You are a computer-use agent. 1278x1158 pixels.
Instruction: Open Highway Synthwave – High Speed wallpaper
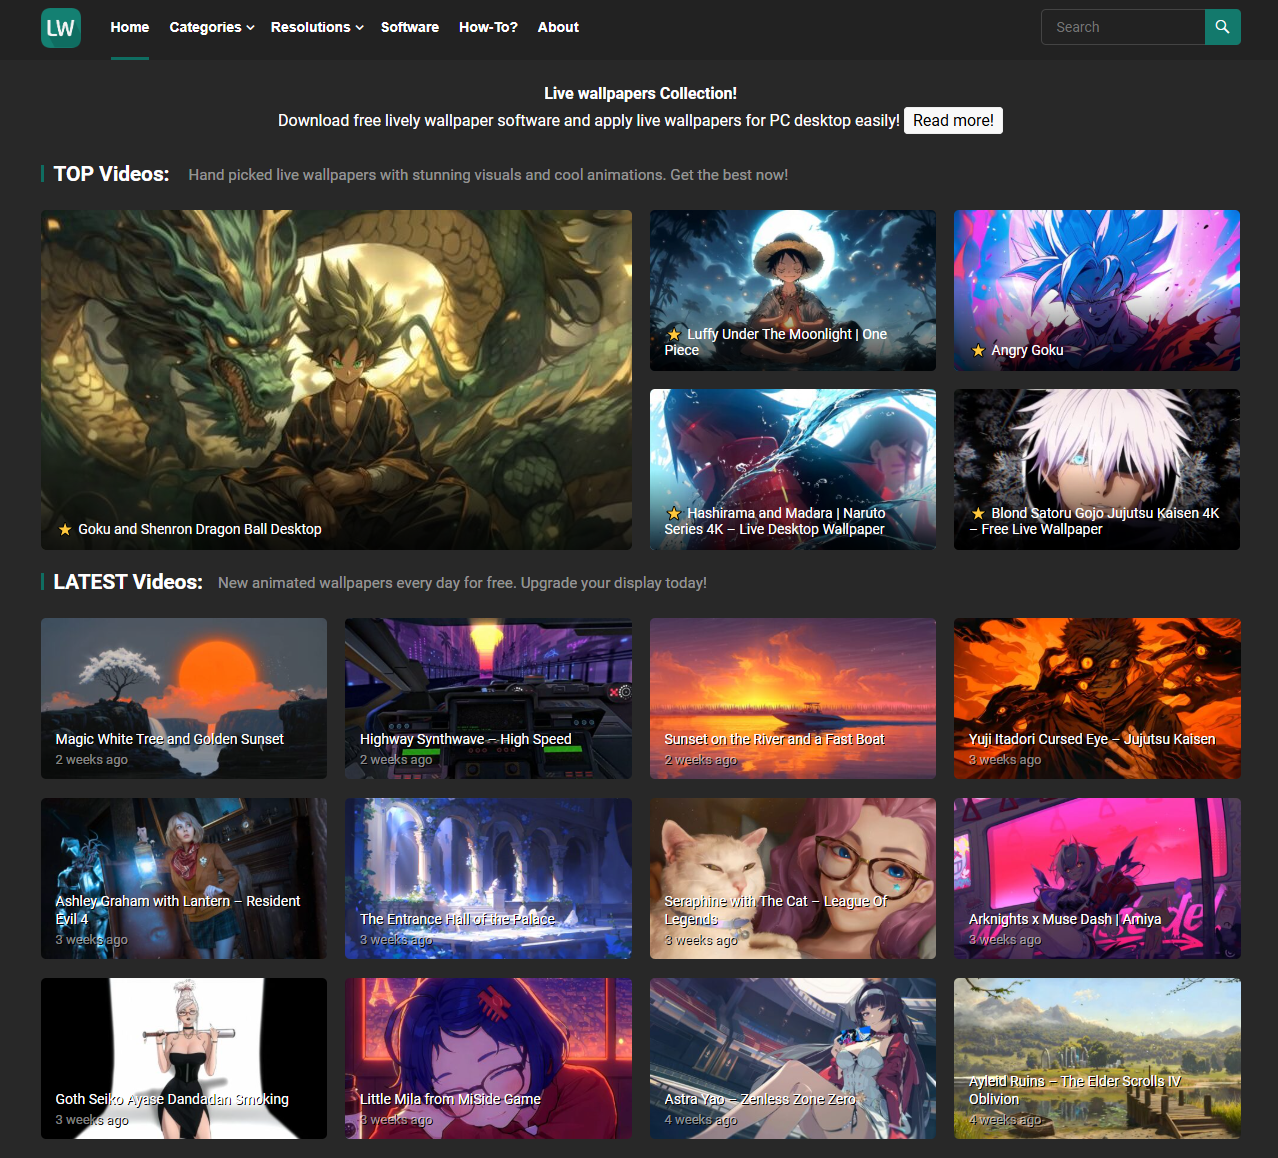pyautogui.click(x=488, y=698)
